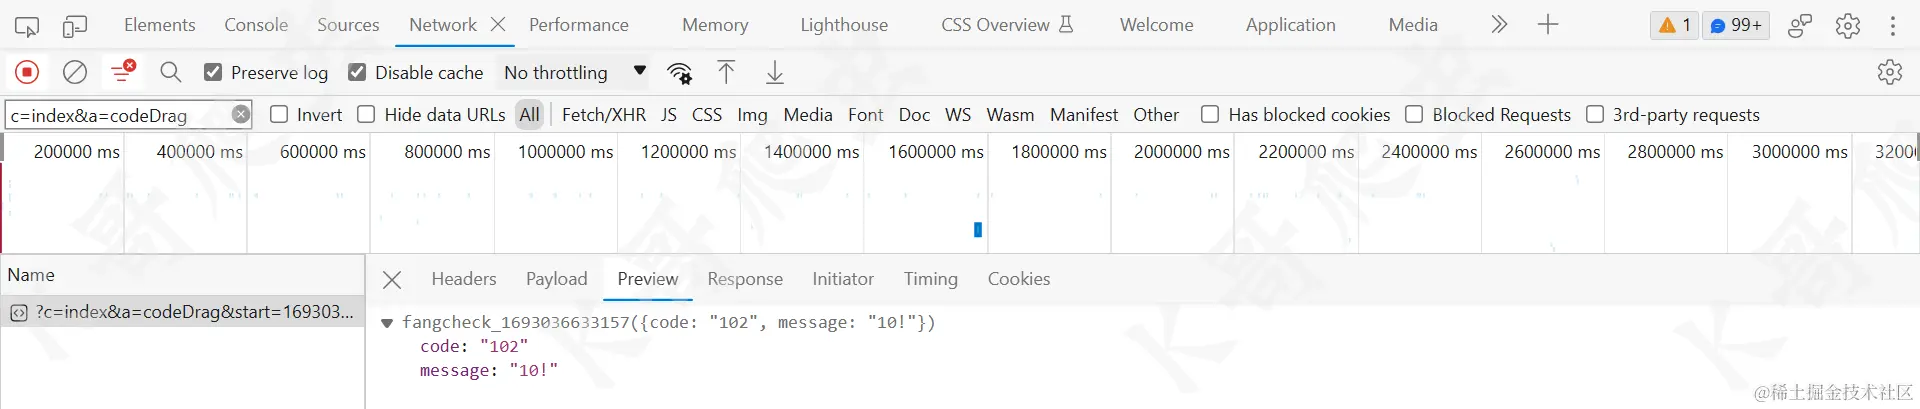1920x409 pixels.
Task: Click the 99+ messages badge
Action: (1737, 25)
